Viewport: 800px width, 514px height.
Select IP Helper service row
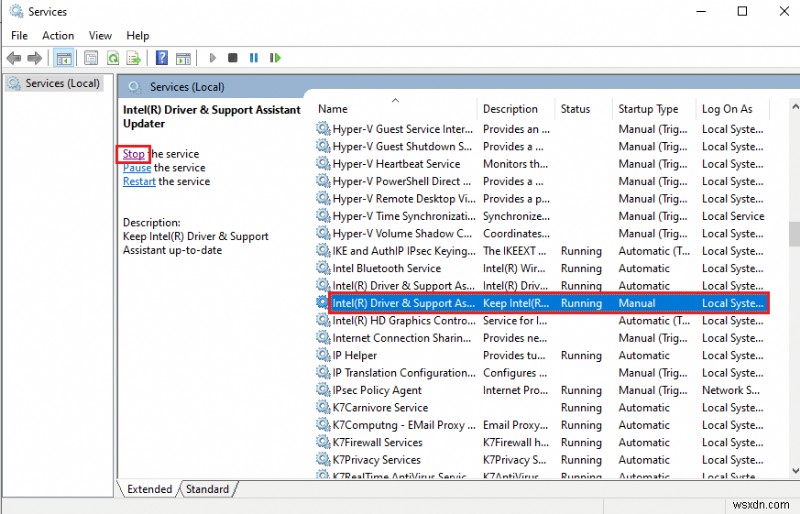coord(541,355)
